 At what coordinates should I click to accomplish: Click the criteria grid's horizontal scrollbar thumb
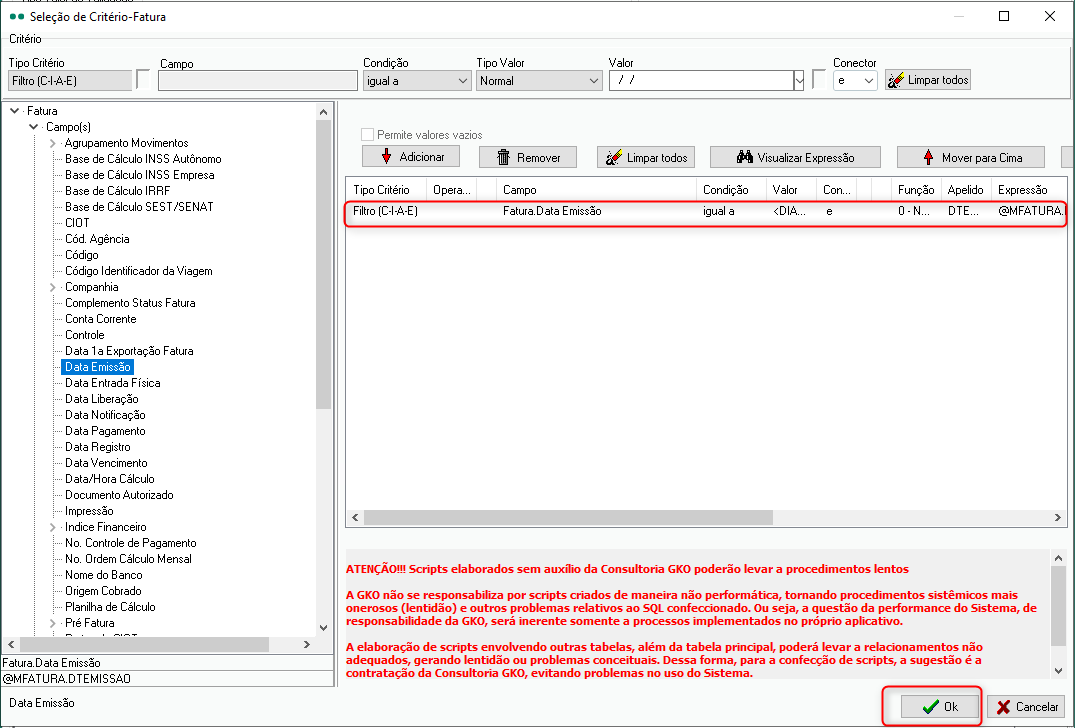[x=568, y=518]
